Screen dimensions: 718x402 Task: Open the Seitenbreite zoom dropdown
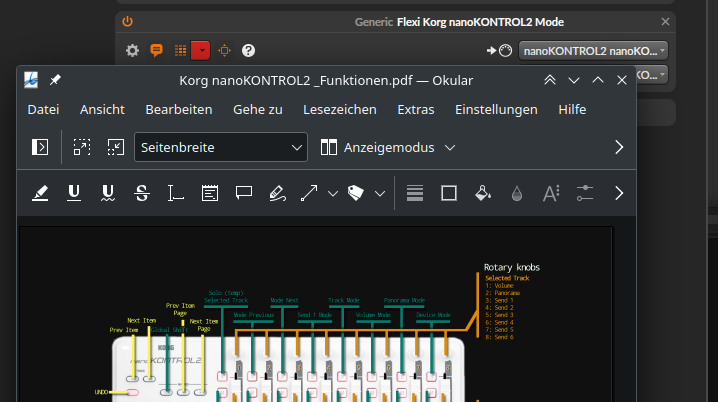[x=221, y=147]
